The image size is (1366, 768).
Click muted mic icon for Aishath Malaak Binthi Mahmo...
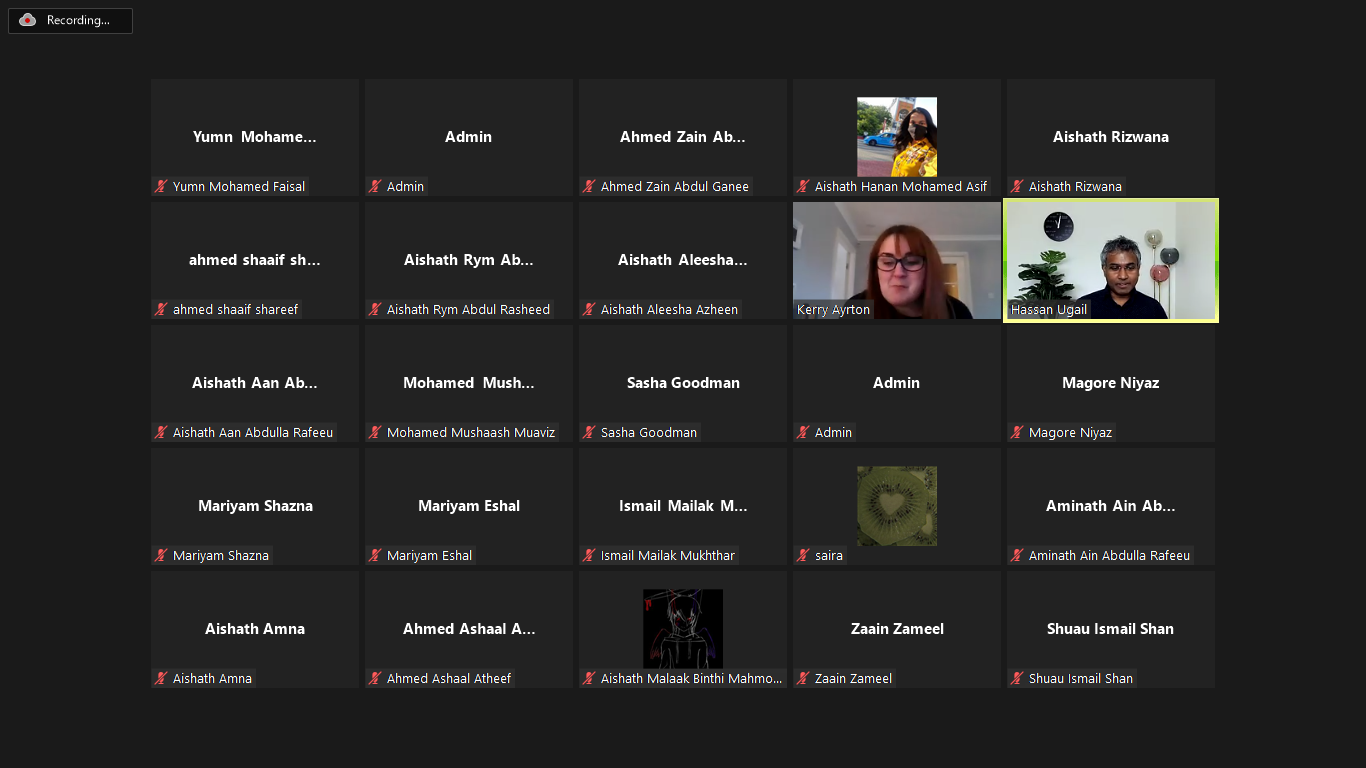589,678
